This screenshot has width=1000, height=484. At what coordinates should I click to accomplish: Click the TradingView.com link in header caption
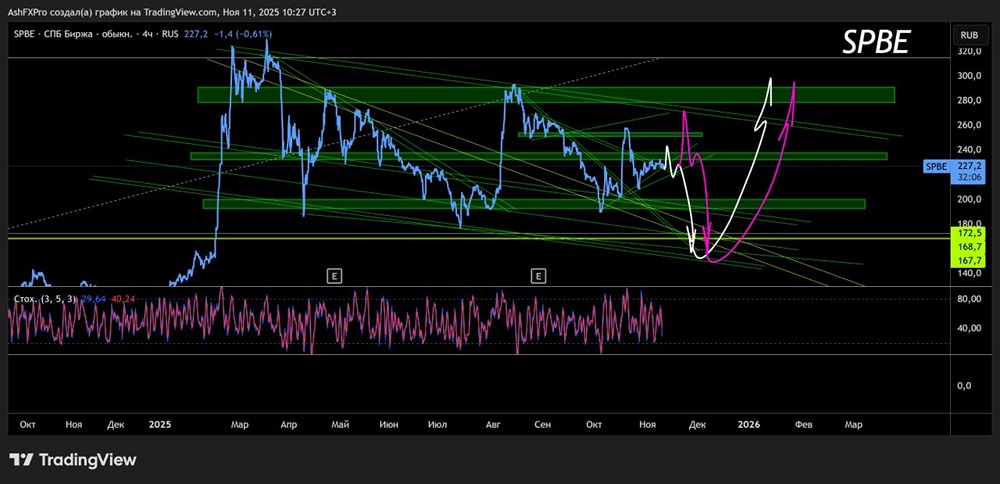(x=198, y=8)
